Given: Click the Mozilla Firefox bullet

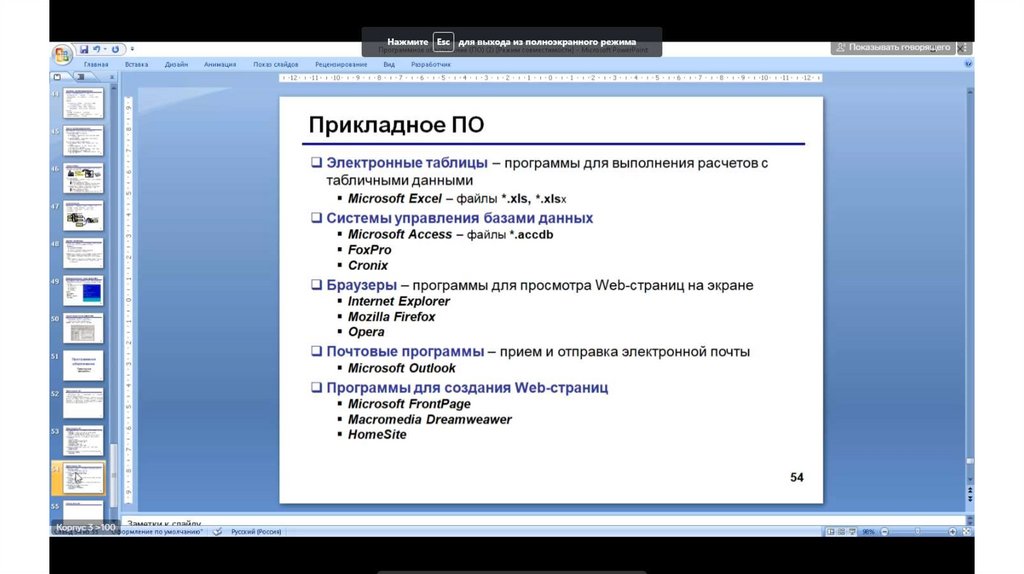Looking at the screenshot, I should pyautogui.click(x=391, y=317).
